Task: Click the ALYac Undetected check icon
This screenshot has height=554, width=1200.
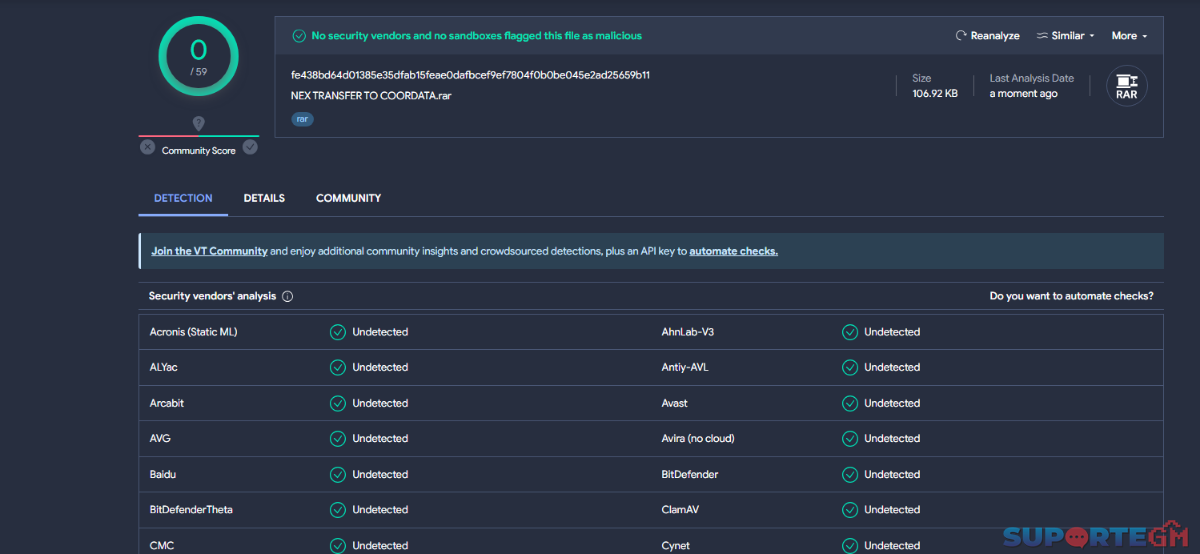Action: (338, 367)
